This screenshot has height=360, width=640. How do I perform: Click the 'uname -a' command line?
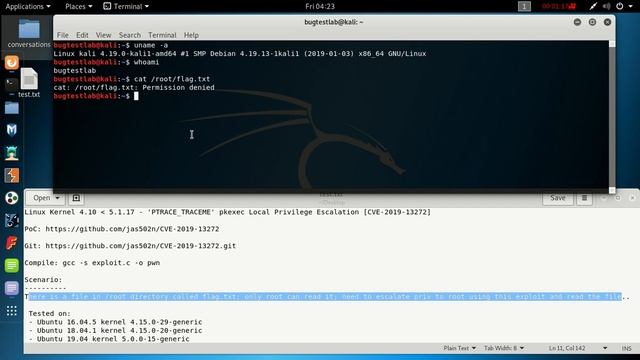click(x=111, y=45)
